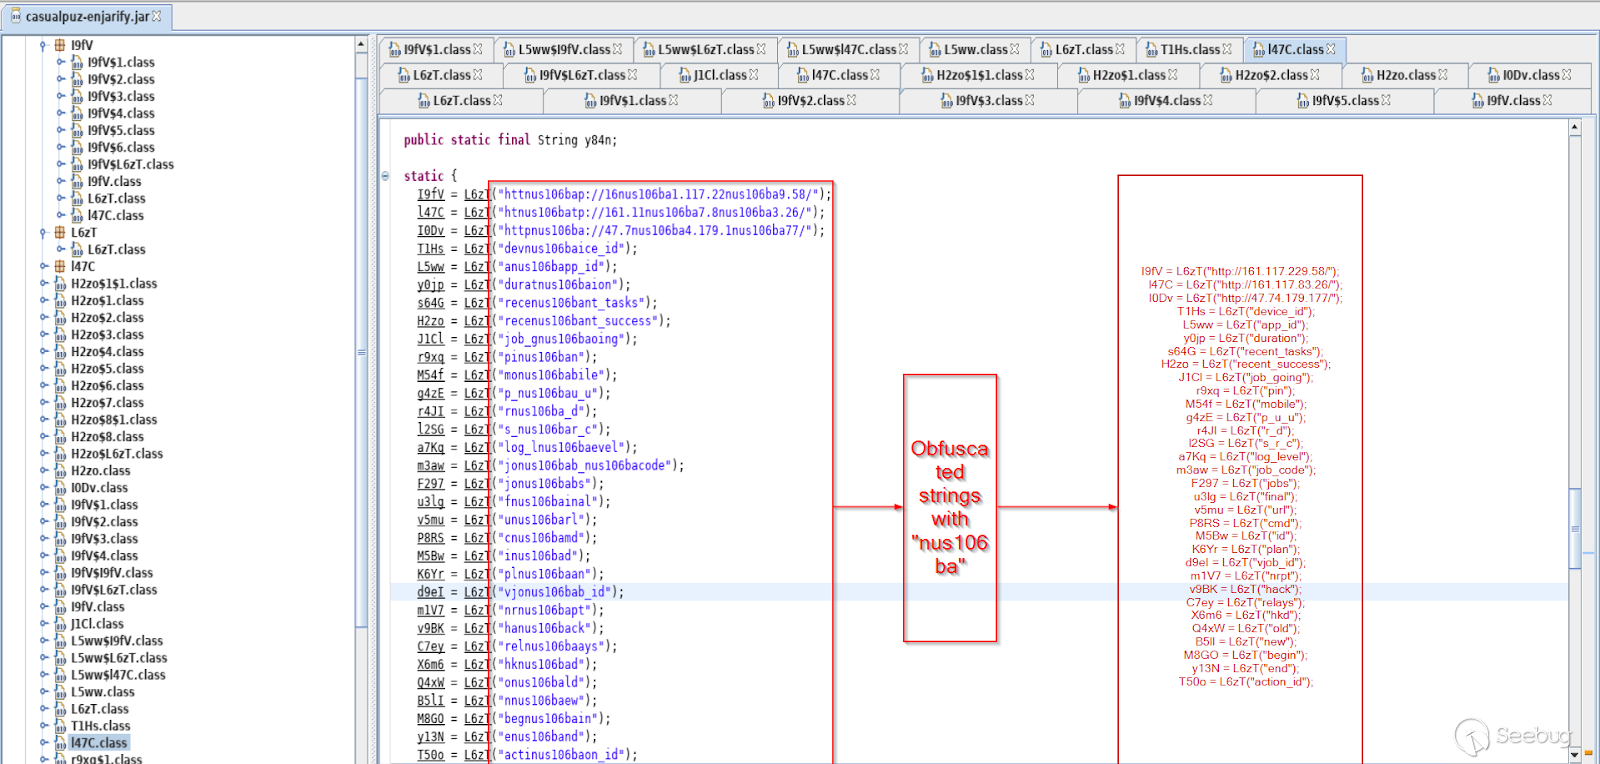Expand the H2zo.class tree node
Viewport: 1600px width, 764px height.
pos(43,471)
